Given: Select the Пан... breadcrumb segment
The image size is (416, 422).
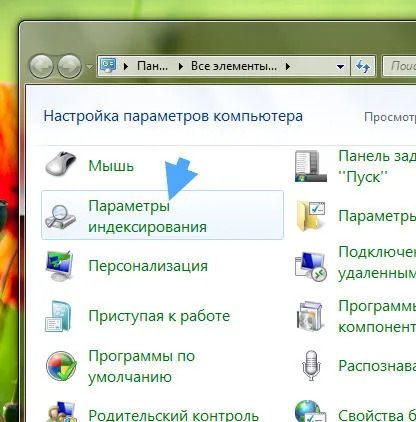Looking at the screenshot, I should coord(152,66).
